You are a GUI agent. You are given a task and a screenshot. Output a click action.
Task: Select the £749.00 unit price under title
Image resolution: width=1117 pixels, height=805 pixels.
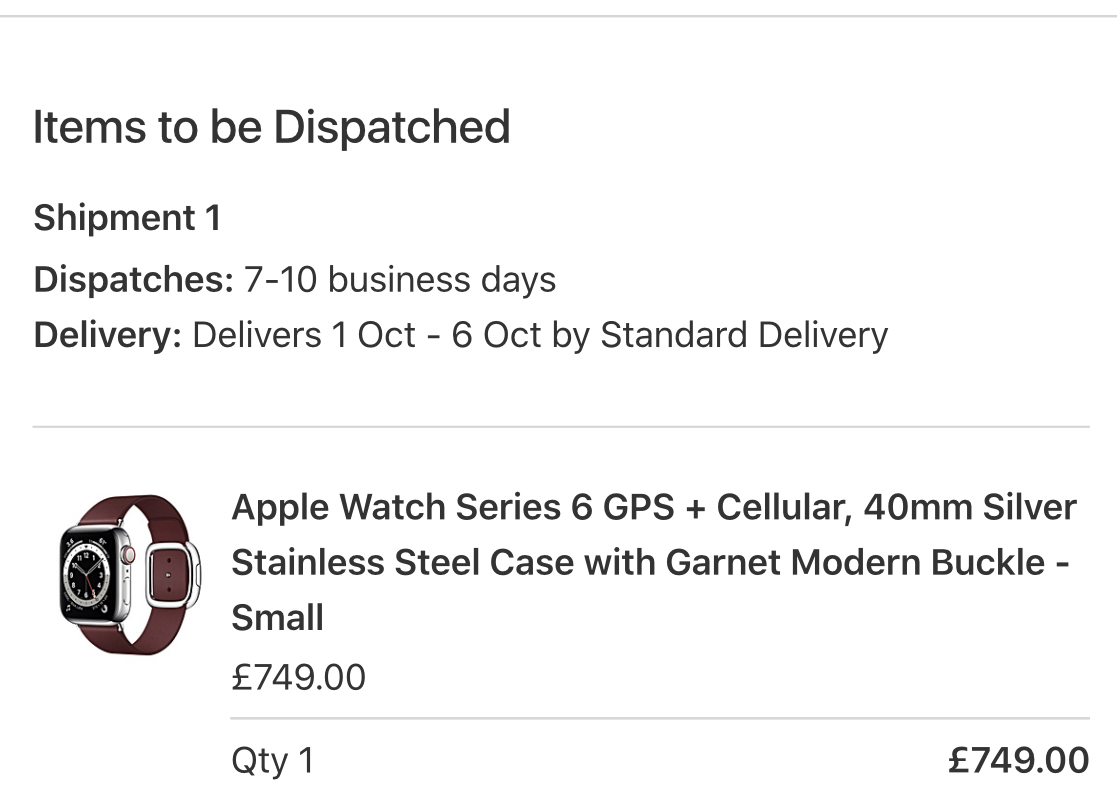coord(298,677)
